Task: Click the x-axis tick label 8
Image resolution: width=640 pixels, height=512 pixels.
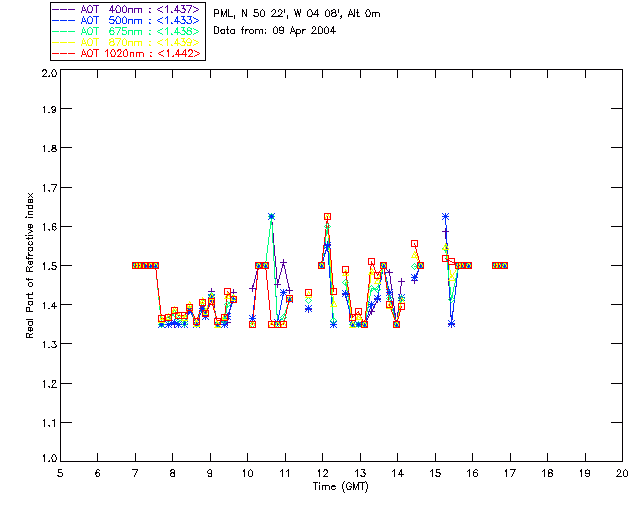Action: pyautogui.click(x=173, y=473)
